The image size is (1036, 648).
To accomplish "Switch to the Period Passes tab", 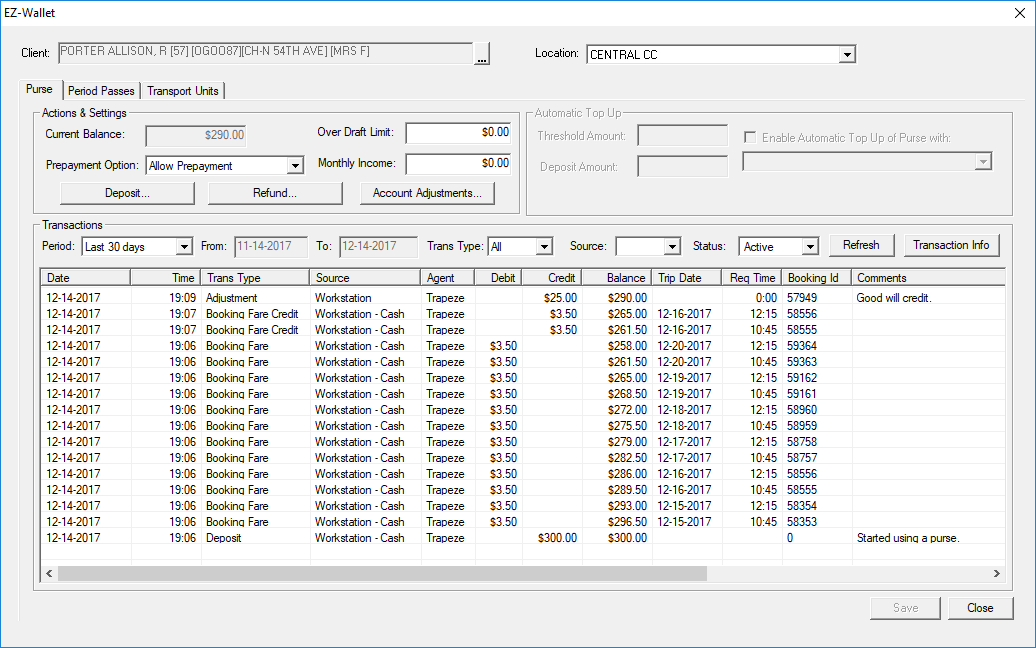I will tap(100, 90).
